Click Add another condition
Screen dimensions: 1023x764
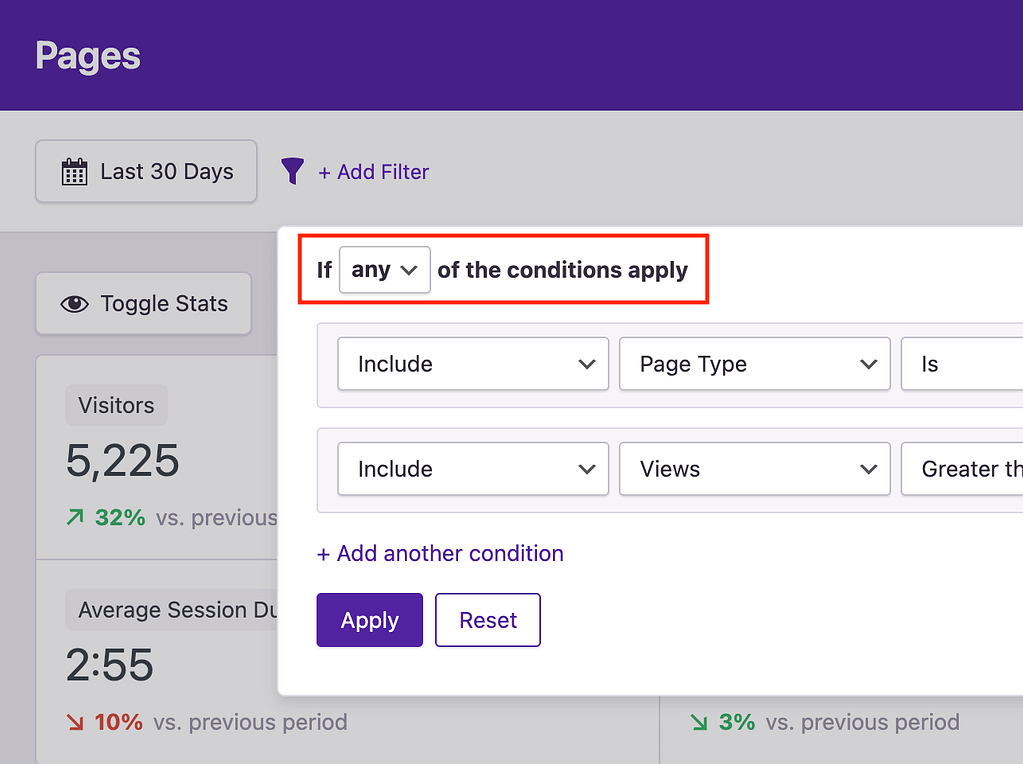coord(439,553)
